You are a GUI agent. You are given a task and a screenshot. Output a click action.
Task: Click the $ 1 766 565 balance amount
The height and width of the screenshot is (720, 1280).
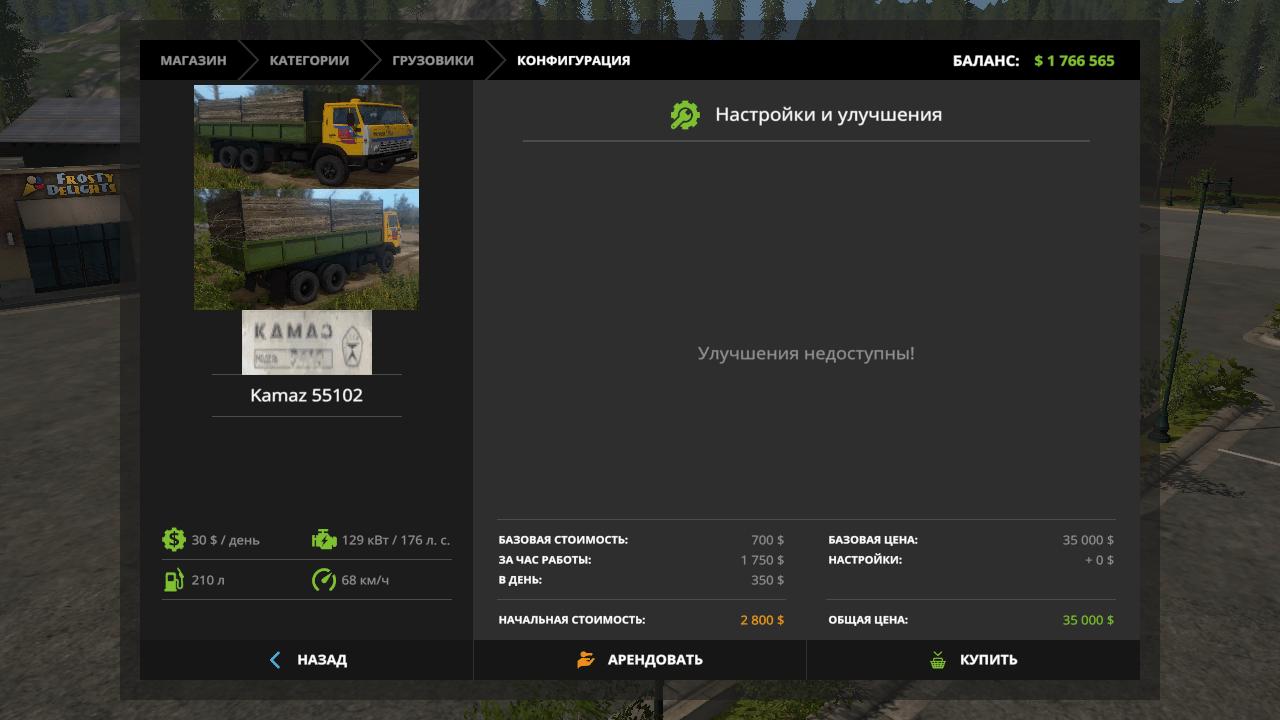pos(1074,61)
